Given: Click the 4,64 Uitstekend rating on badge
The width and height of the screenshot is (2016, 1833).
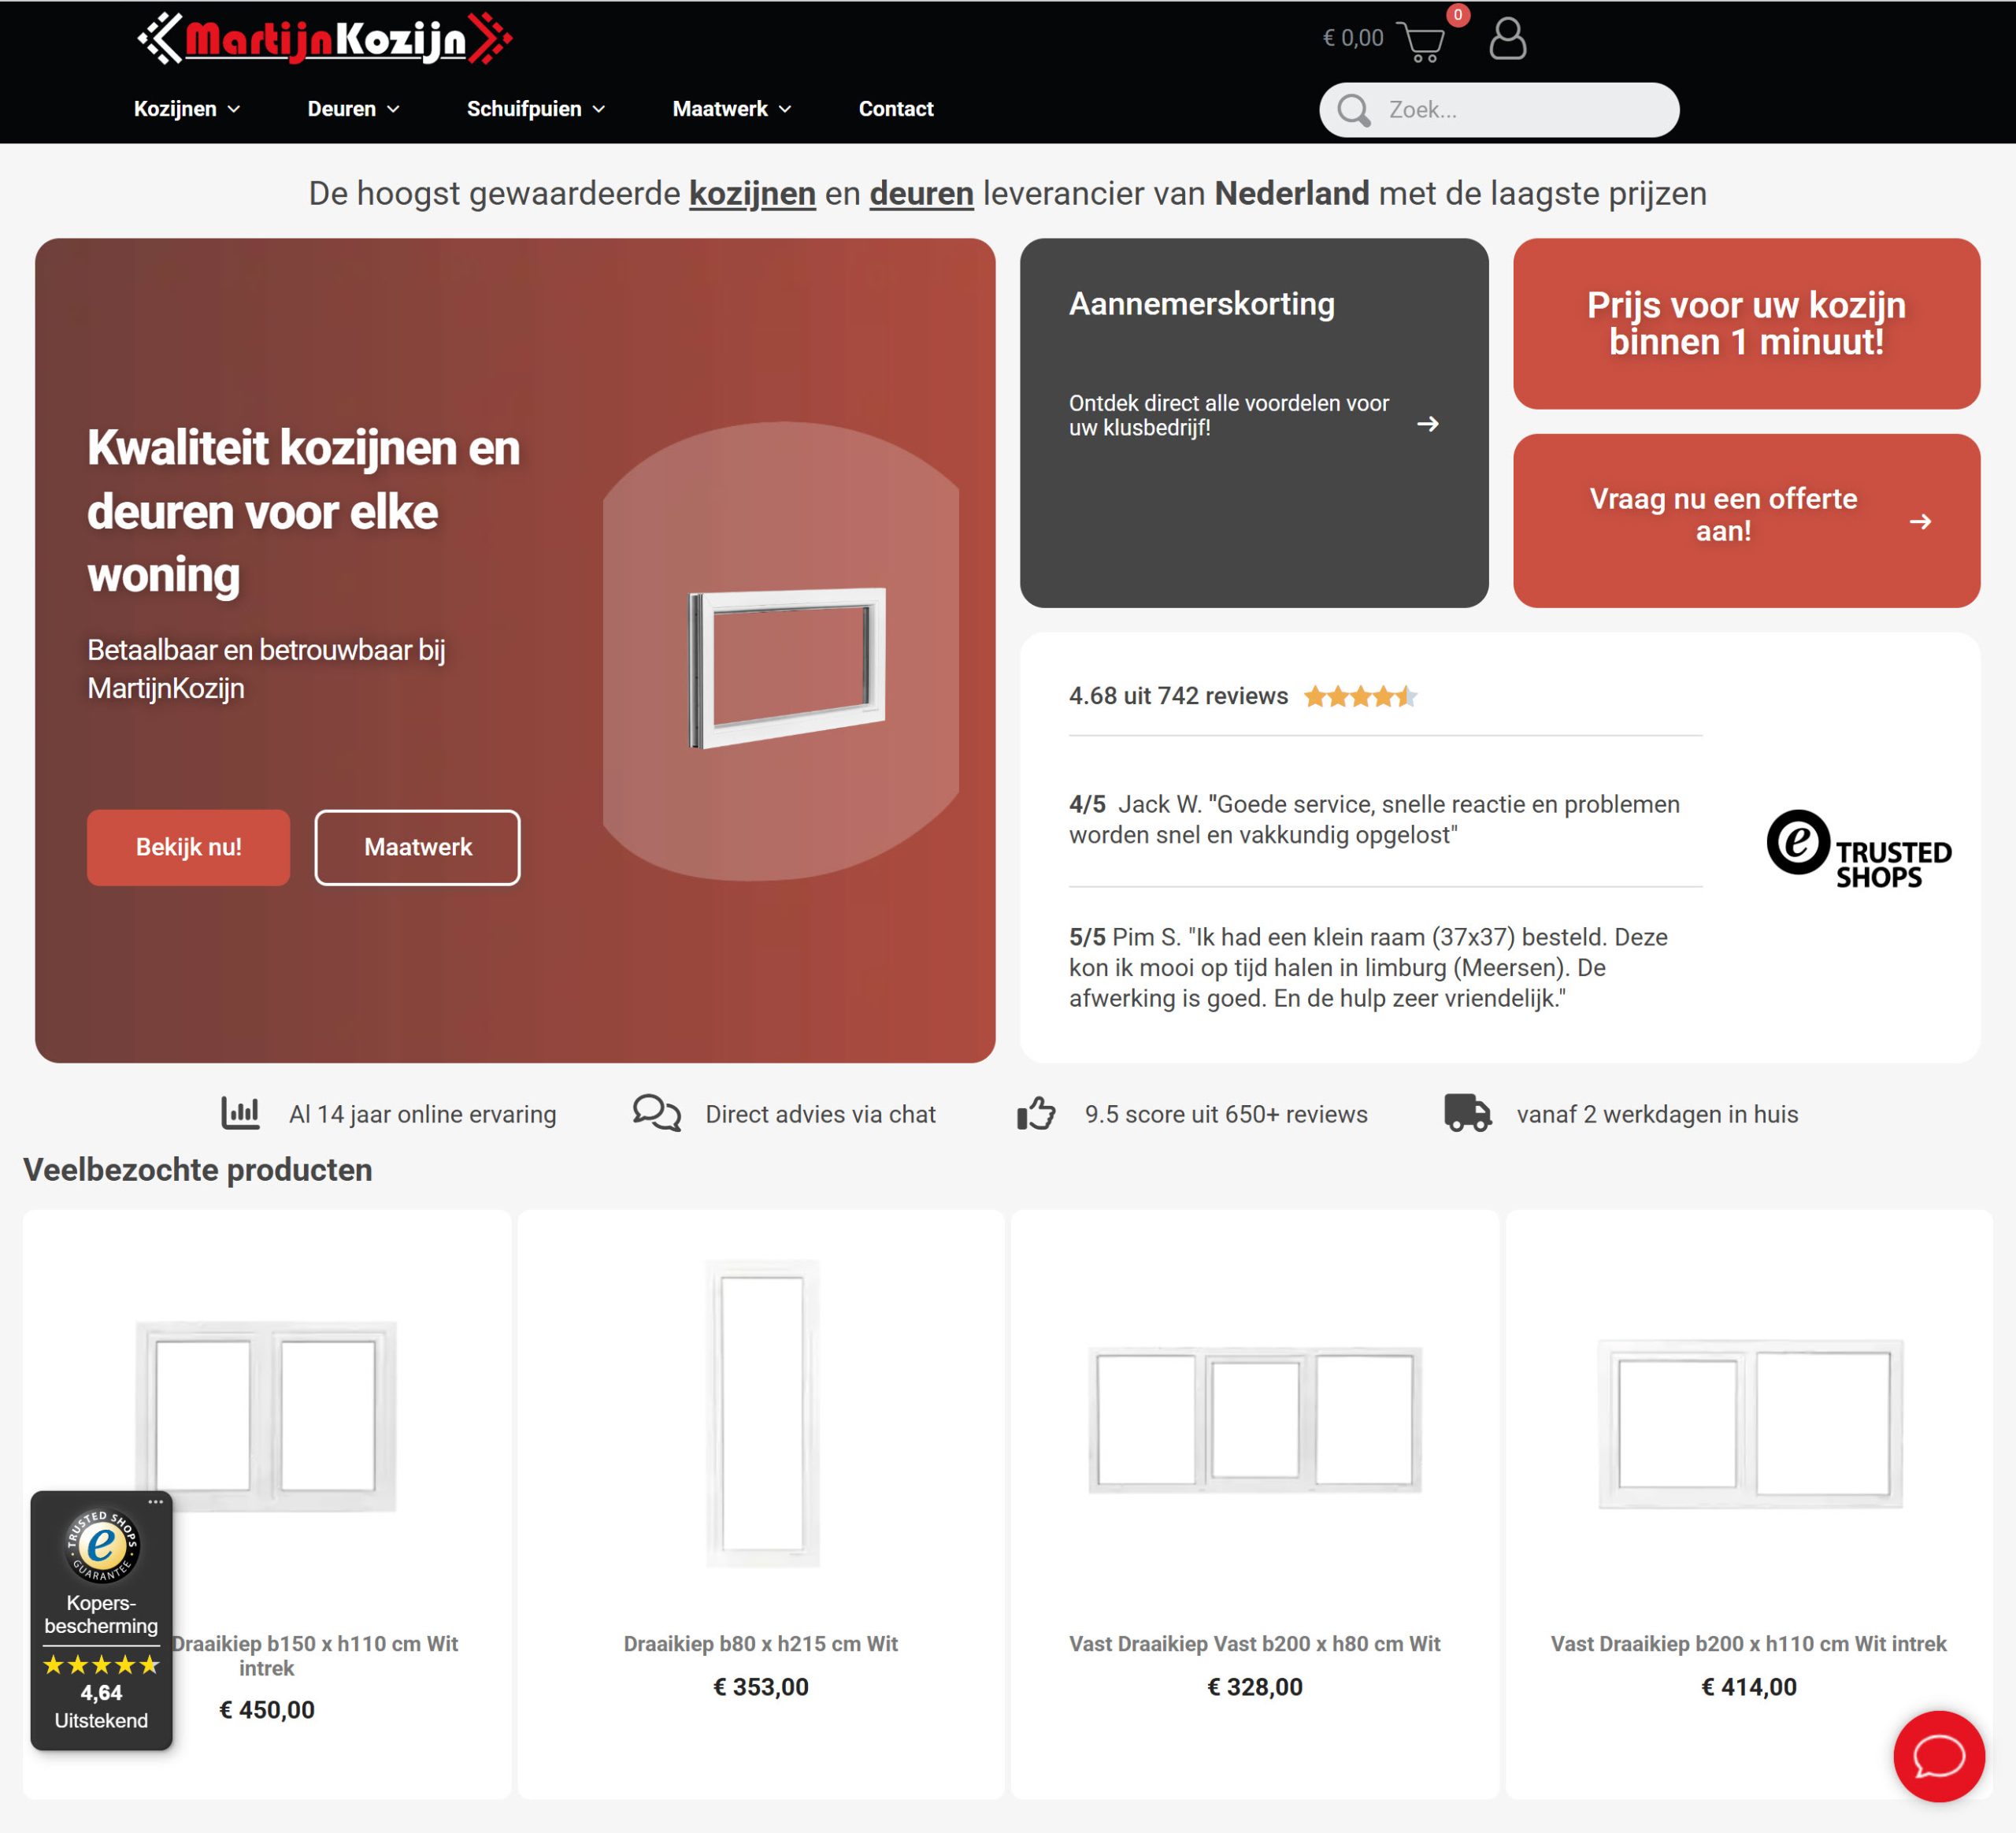Looking at the screenshot, I should (x=101, y=1706).
